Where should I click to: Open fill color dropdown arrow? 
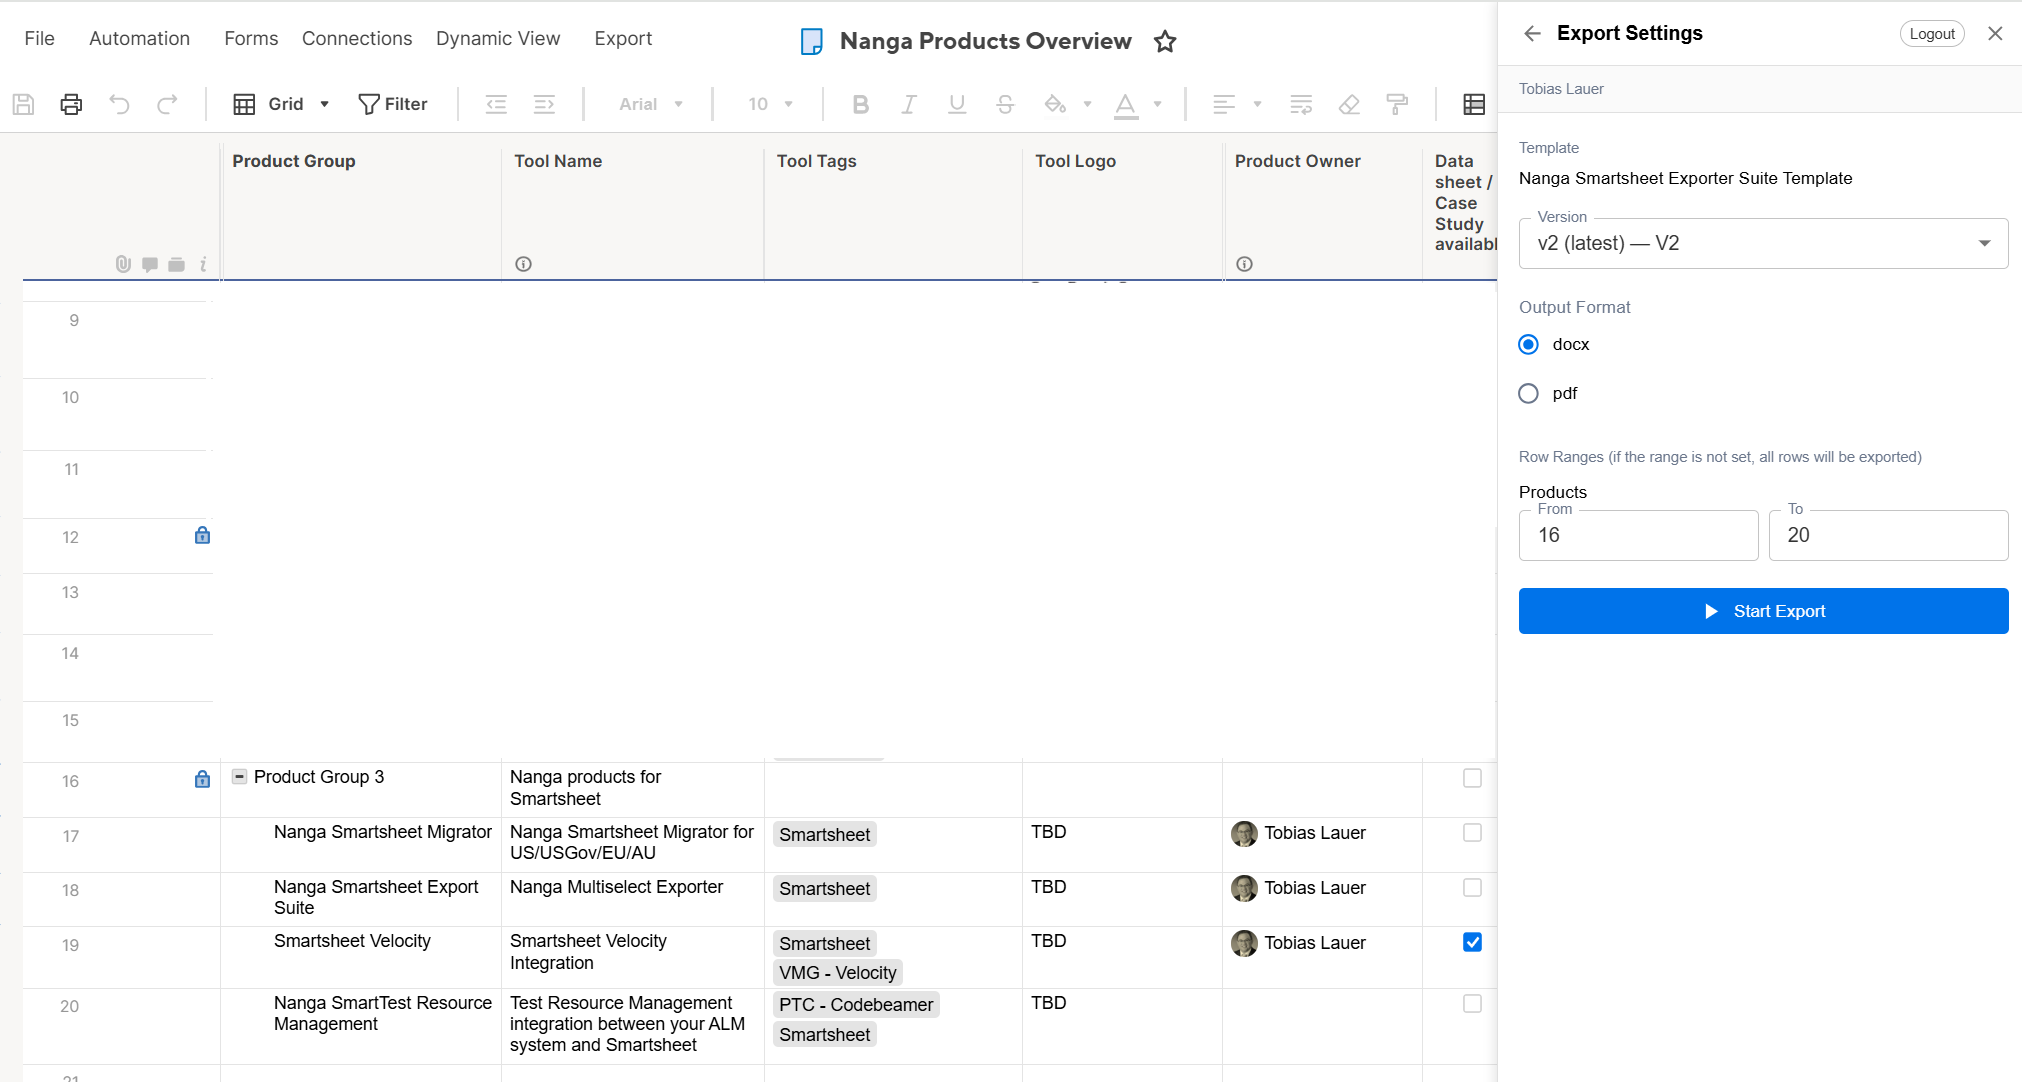tap(1087, 104)
